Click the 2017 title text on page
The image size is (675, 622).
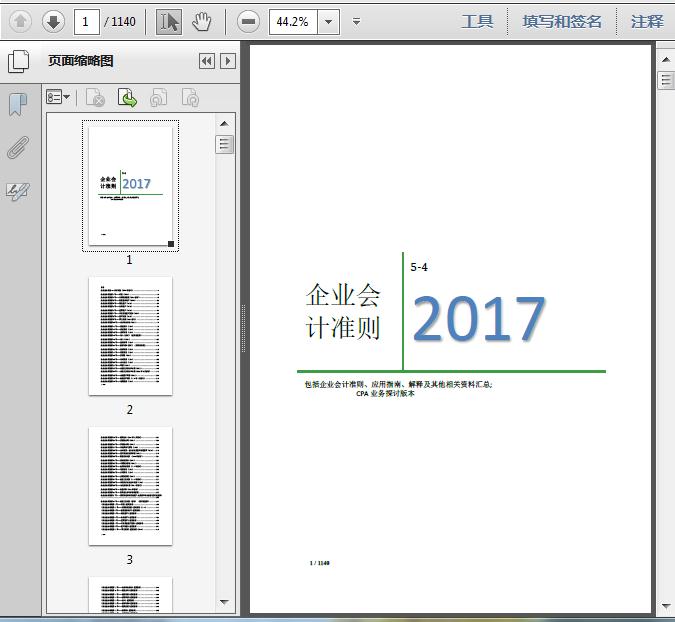(x=479, y=319)
